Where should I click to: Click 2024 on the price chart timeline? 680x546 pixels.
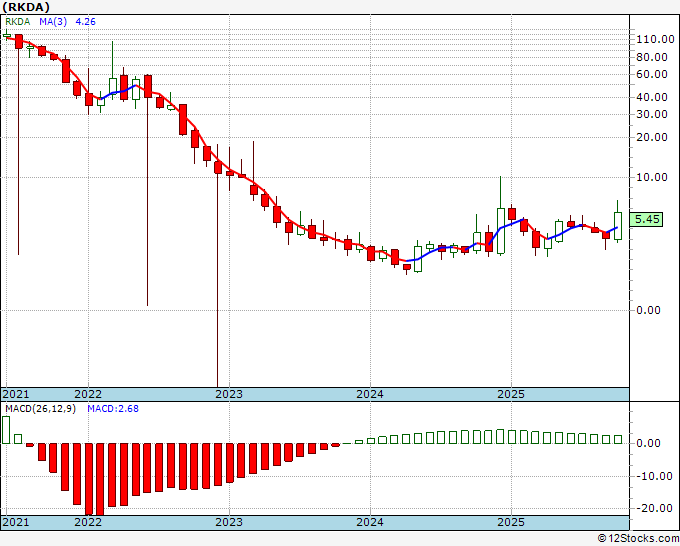(370, 394)
